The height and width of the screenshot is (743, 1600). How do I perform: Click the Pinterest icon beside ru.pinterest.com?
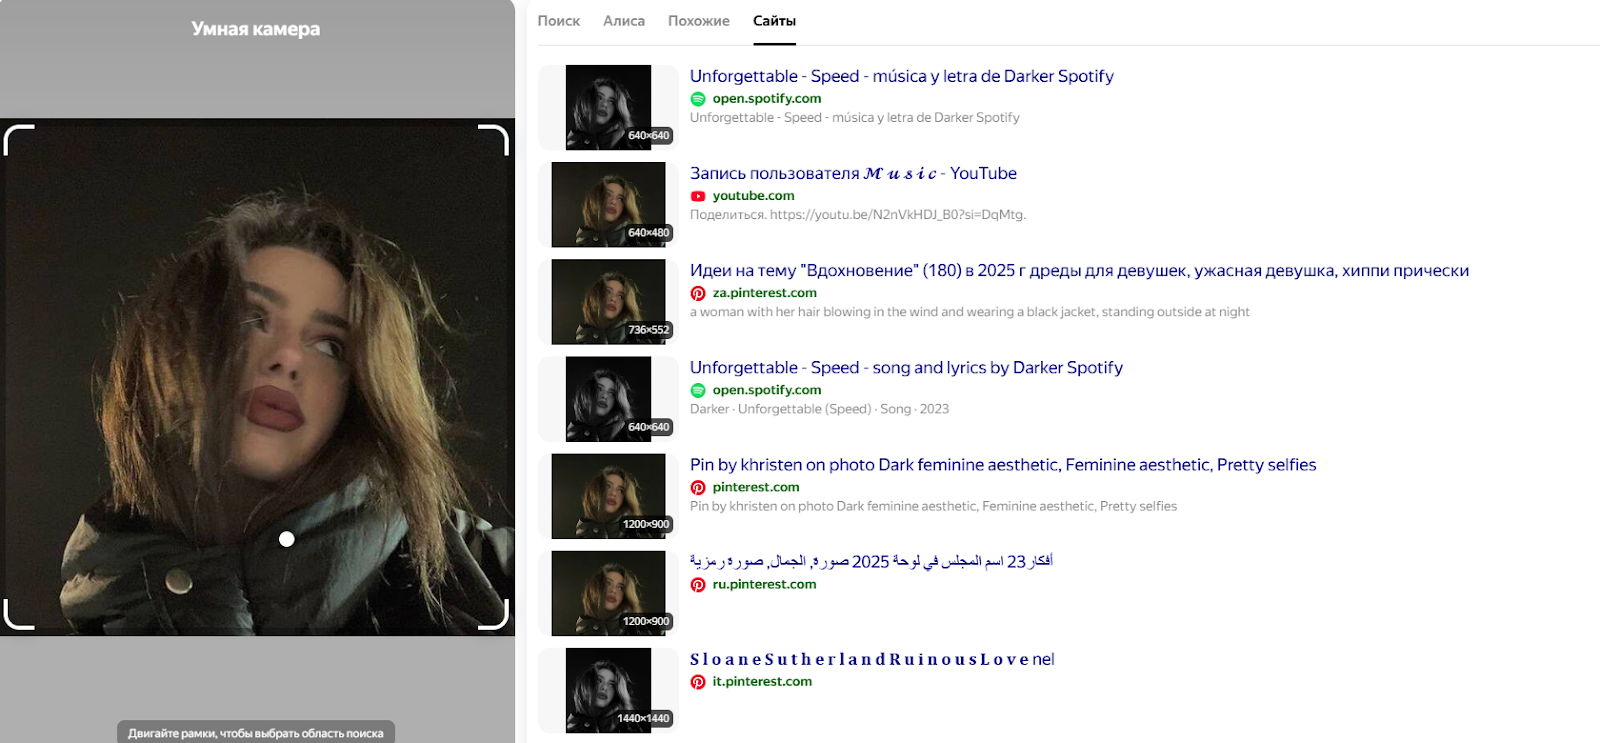698,585
